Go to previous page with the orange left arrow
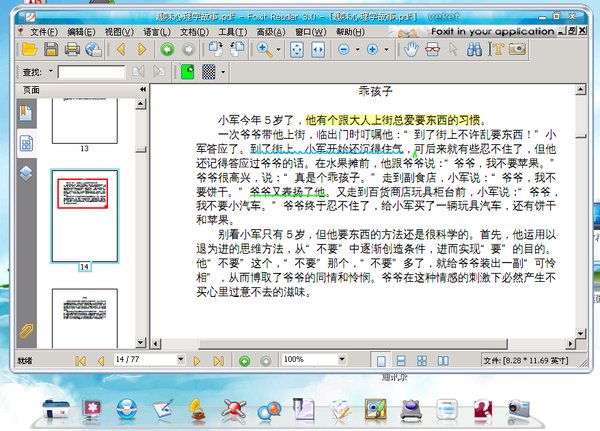 (x=121, y=49)
